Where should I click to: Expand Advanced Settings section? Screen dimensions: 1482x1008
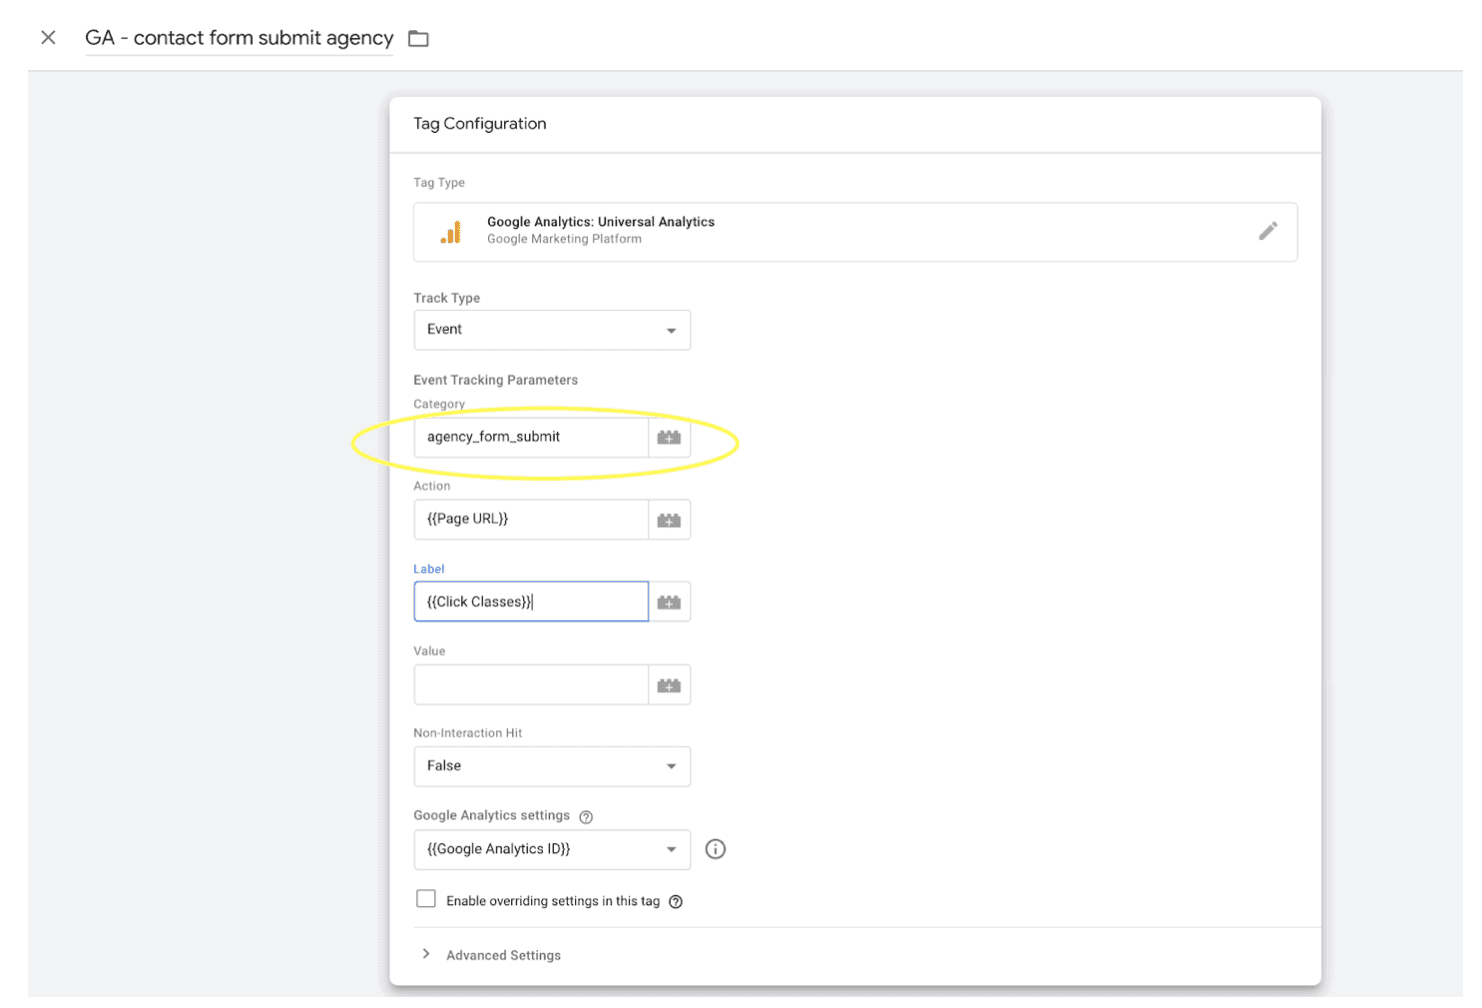[x=492, y=955]
